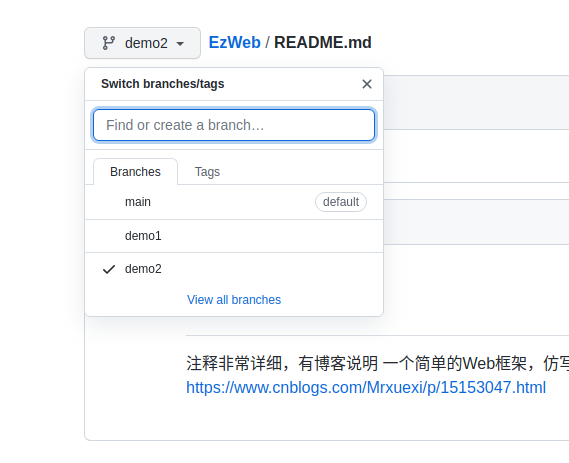Click the README.md file name in breadcrumb
This screenshot has height=463, width=569.
point(323,42)
